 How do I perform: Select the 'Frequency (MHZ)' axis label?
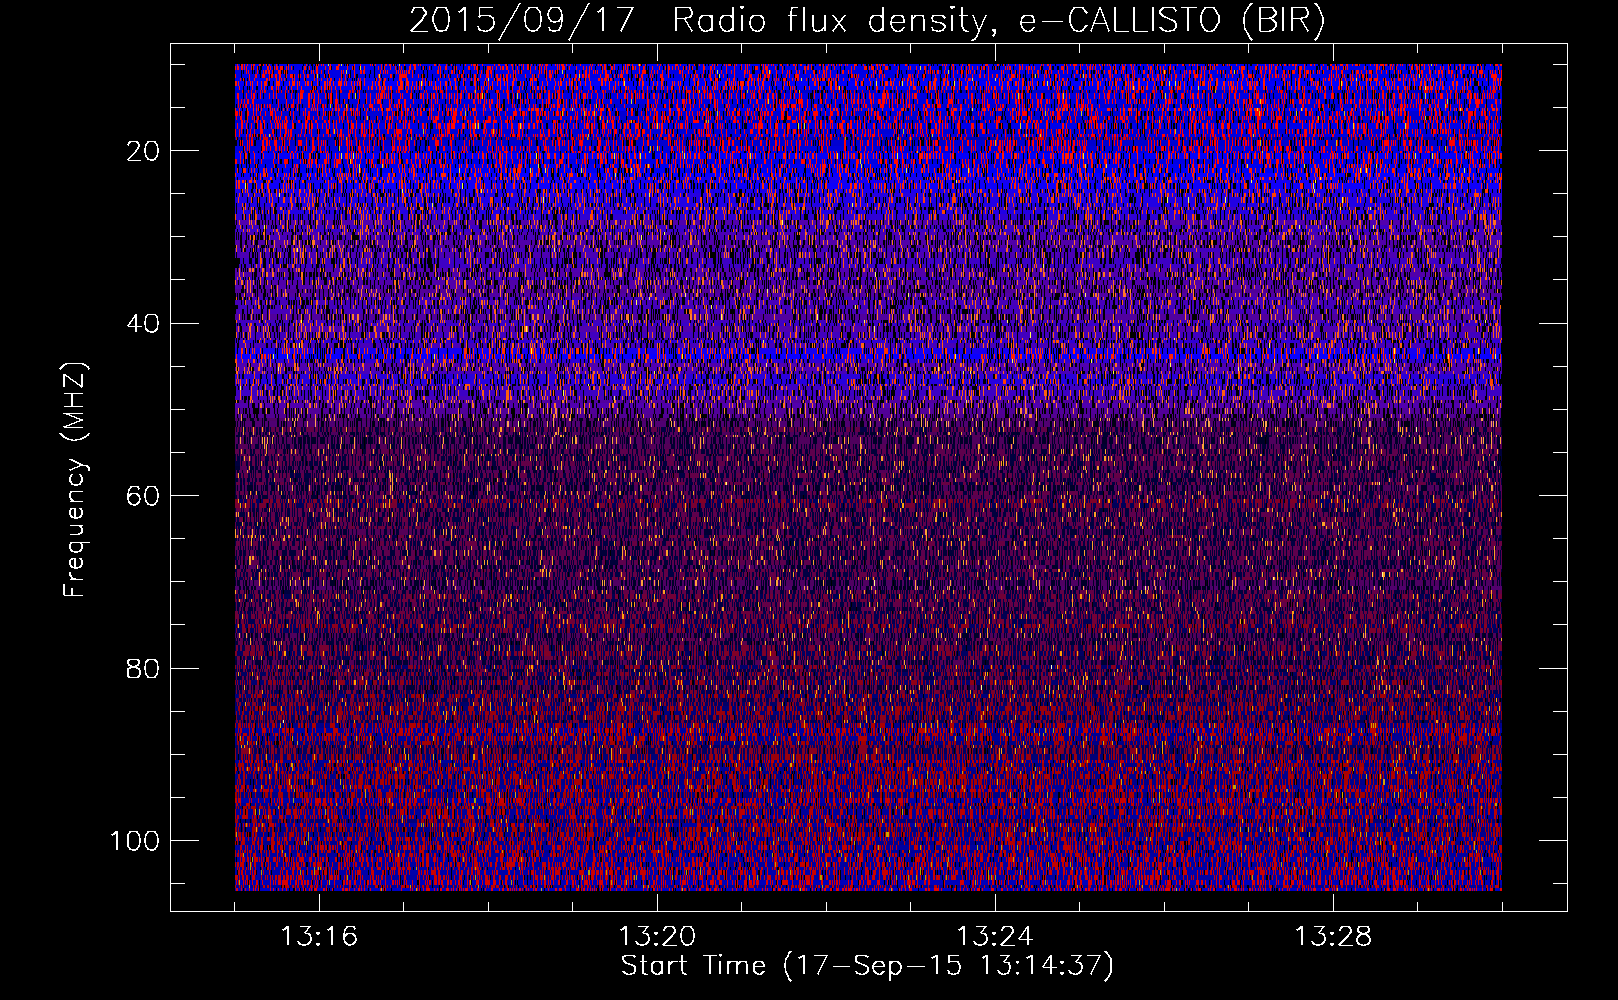point(75,479)
